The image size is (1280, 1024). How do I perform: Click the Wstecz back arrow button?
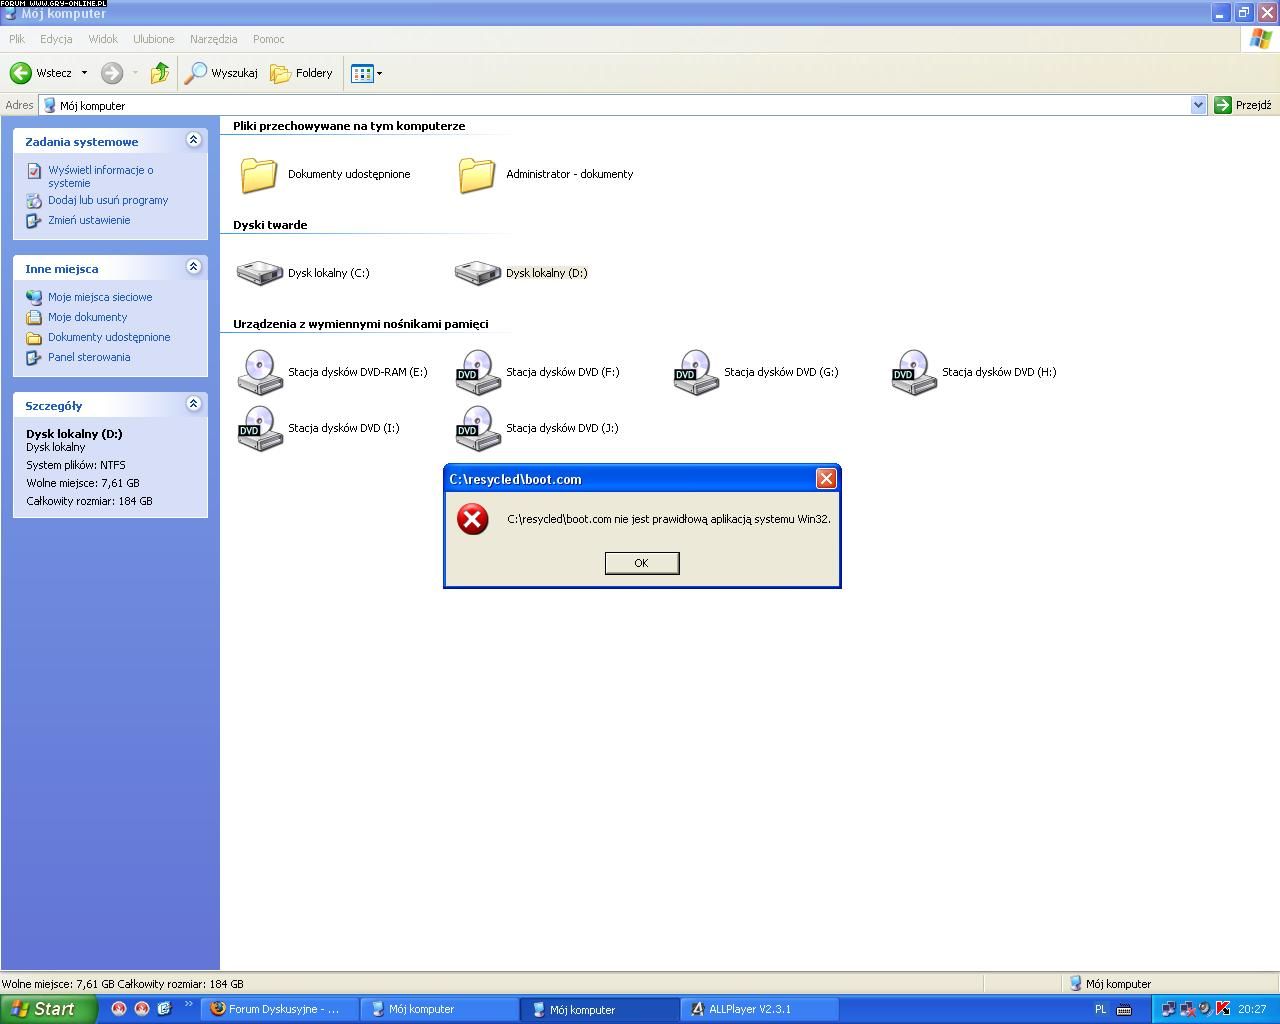coord(40,73)
